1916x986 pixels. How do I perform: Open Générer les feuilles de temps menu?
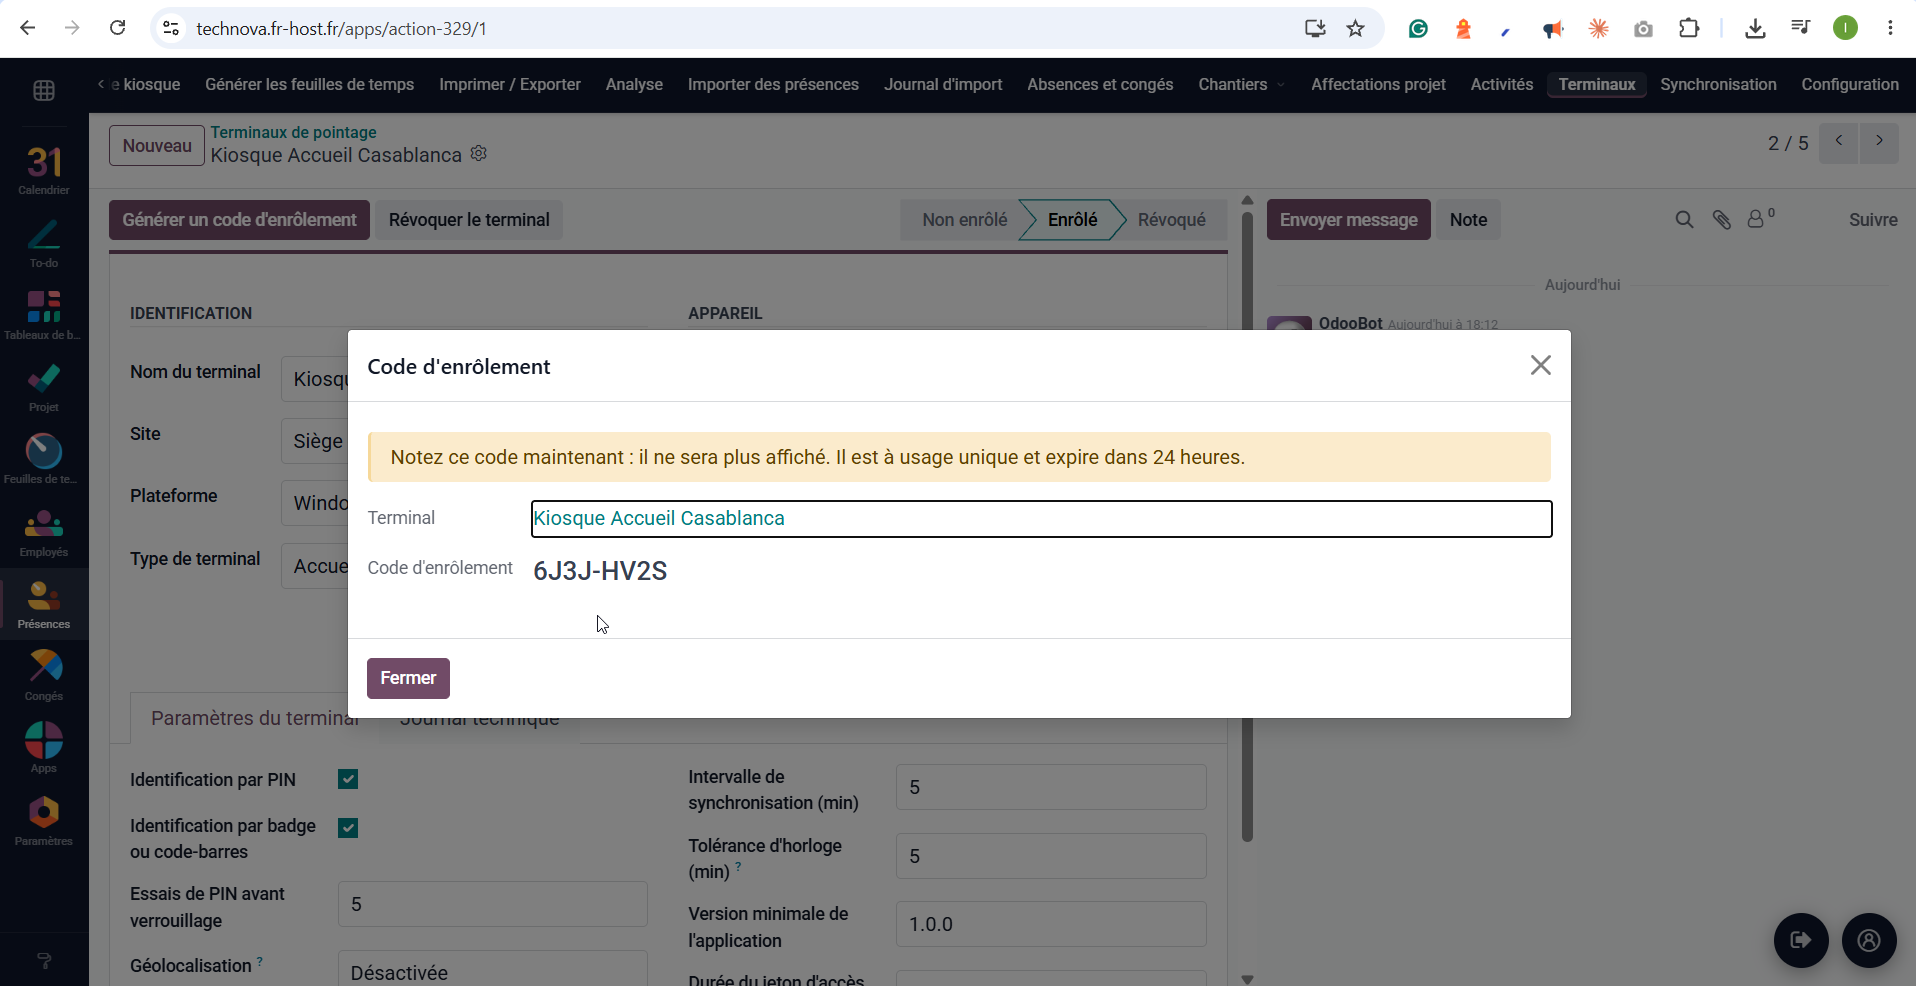click(309, 85)
